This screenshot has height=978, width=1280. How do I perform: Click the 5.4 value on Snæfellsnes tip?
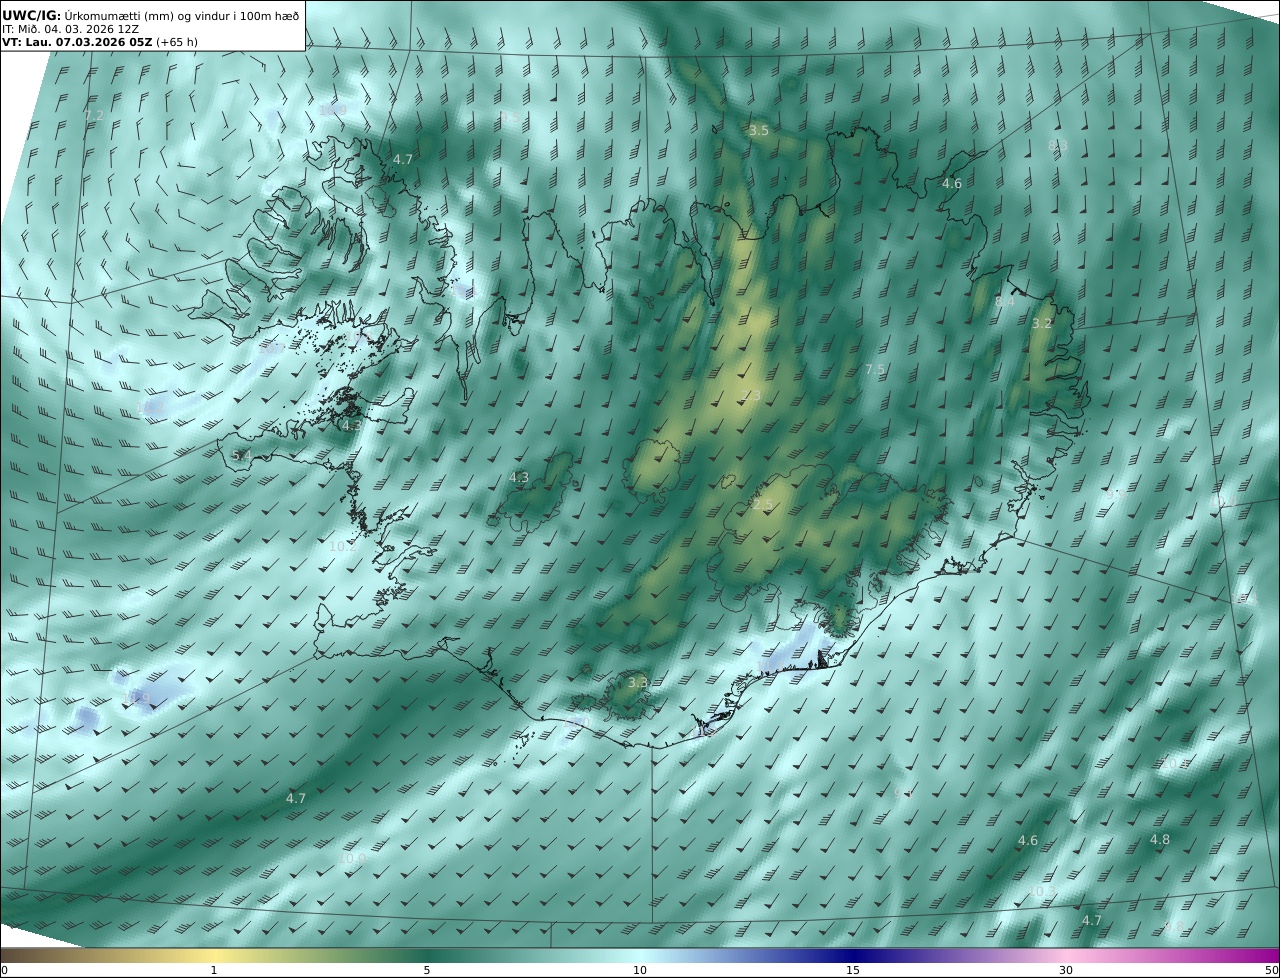[241, 455]
